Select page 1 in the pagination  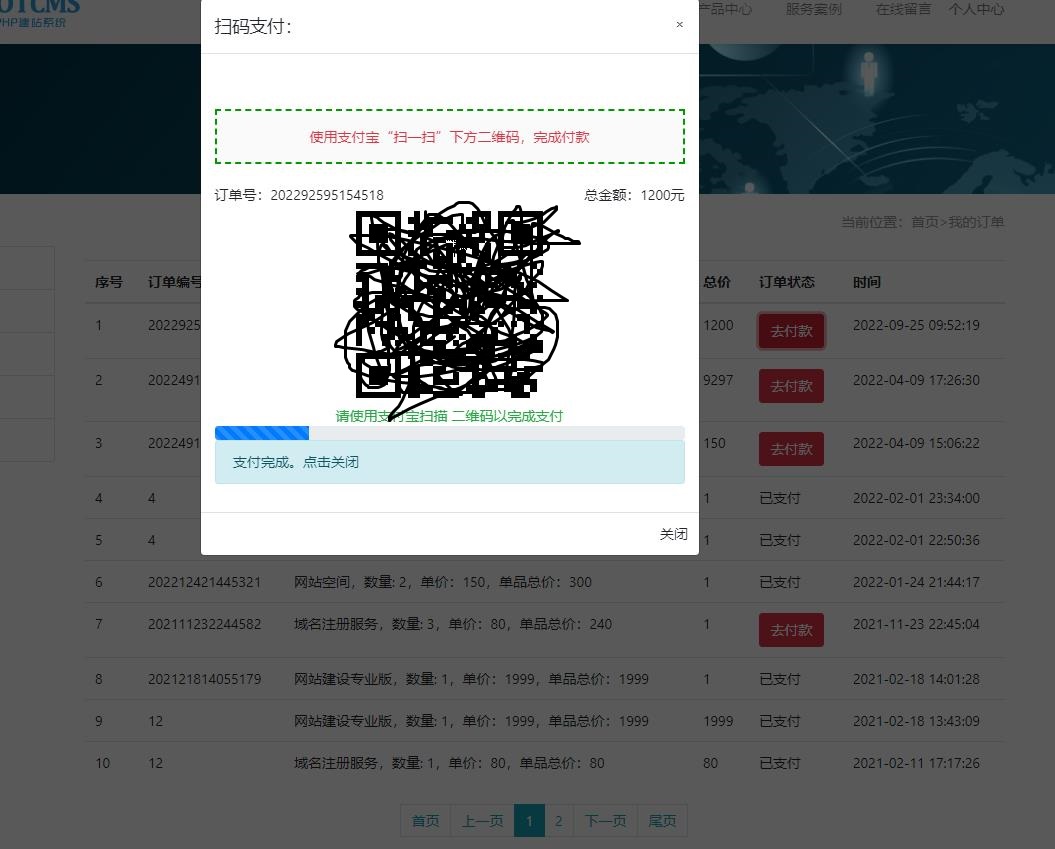529,821
